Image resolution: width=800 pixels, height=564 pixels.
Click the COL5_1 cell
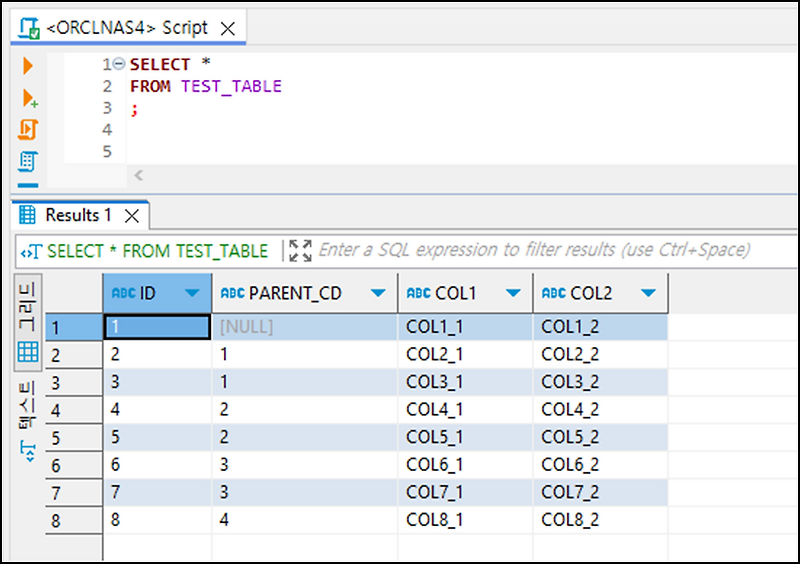465,437
